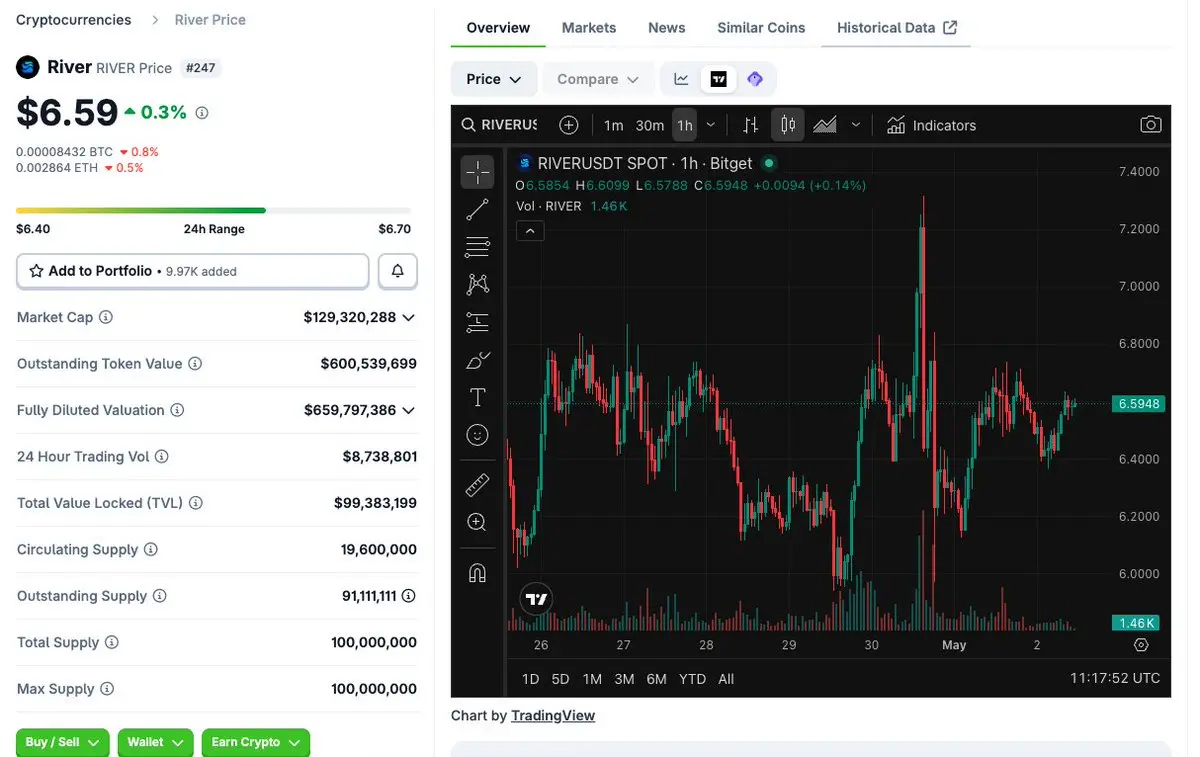
Task: Open the Earn Crypto dropdown
Action: [256, 742]
